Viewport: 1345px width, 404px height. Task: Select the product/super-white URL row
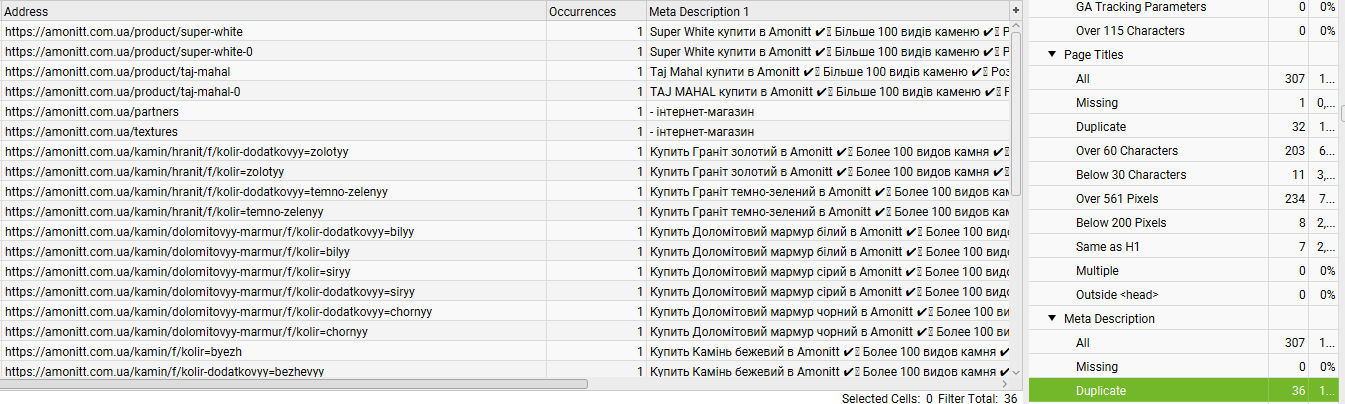[124, 32]
